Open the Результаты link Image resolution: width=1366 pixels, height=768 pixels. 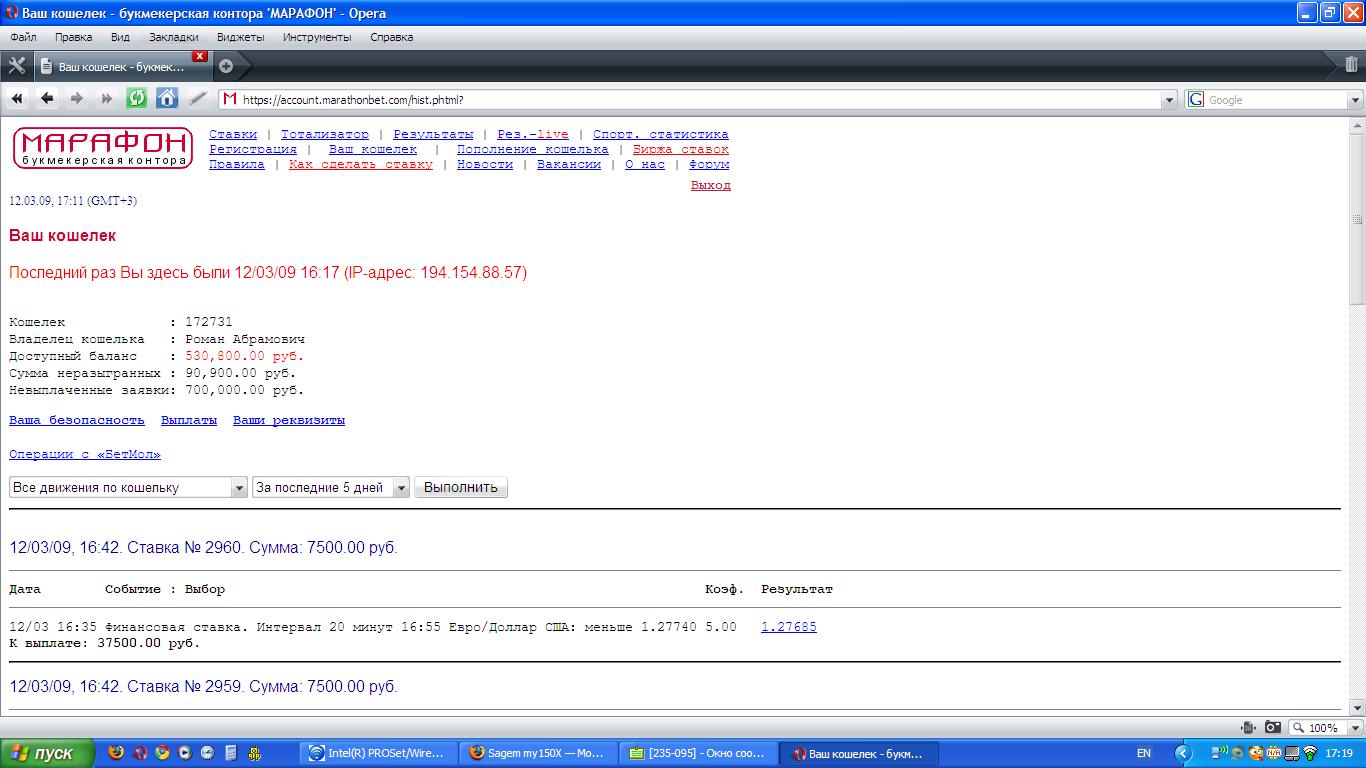(433, 134)
